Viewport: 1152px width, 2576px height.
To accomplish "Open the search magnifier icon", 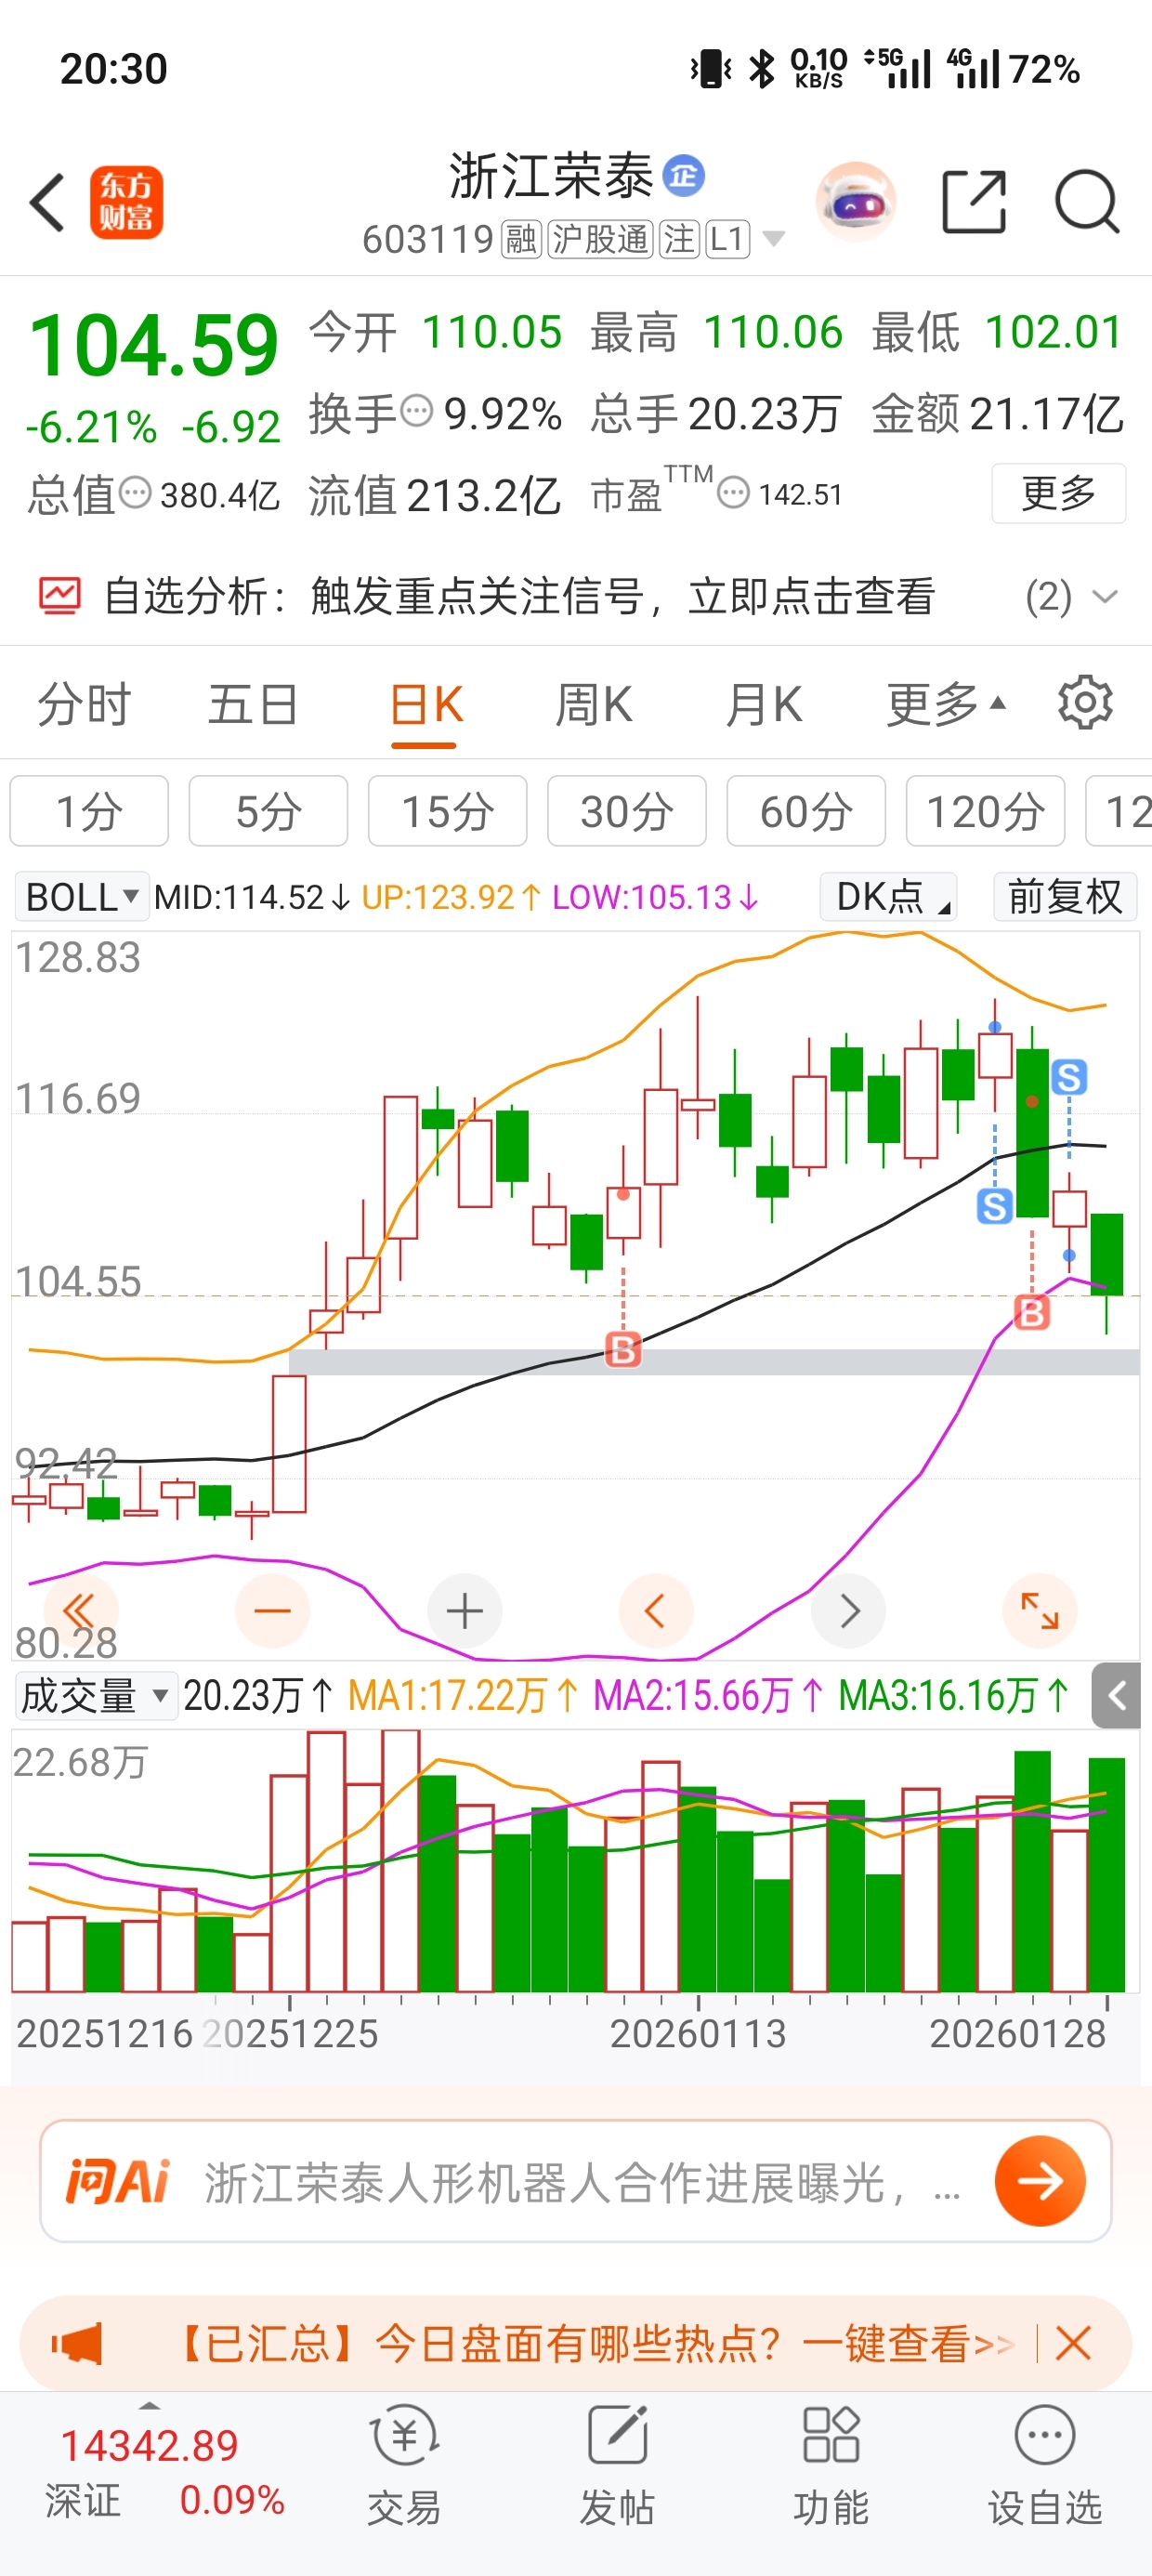I will [x=1087, y=202].
